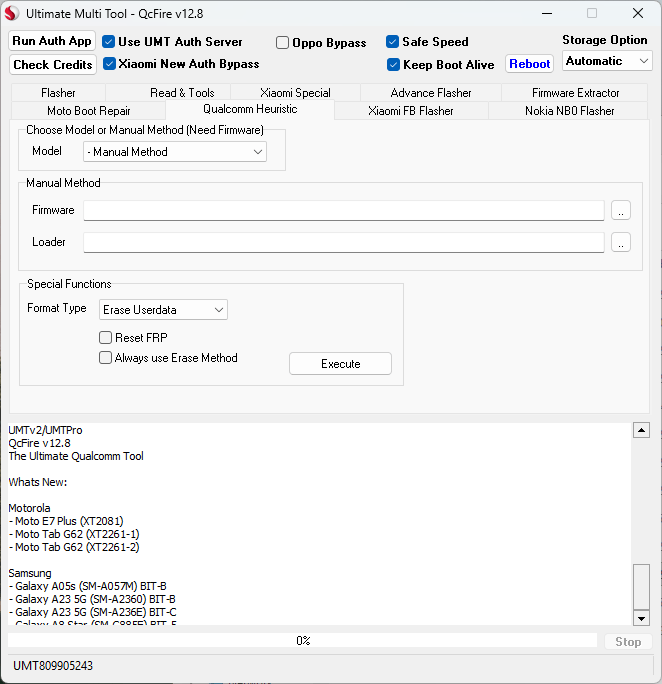
Task: Click the 'Motorola' heading in the log
Action: [x=29, y=508]
